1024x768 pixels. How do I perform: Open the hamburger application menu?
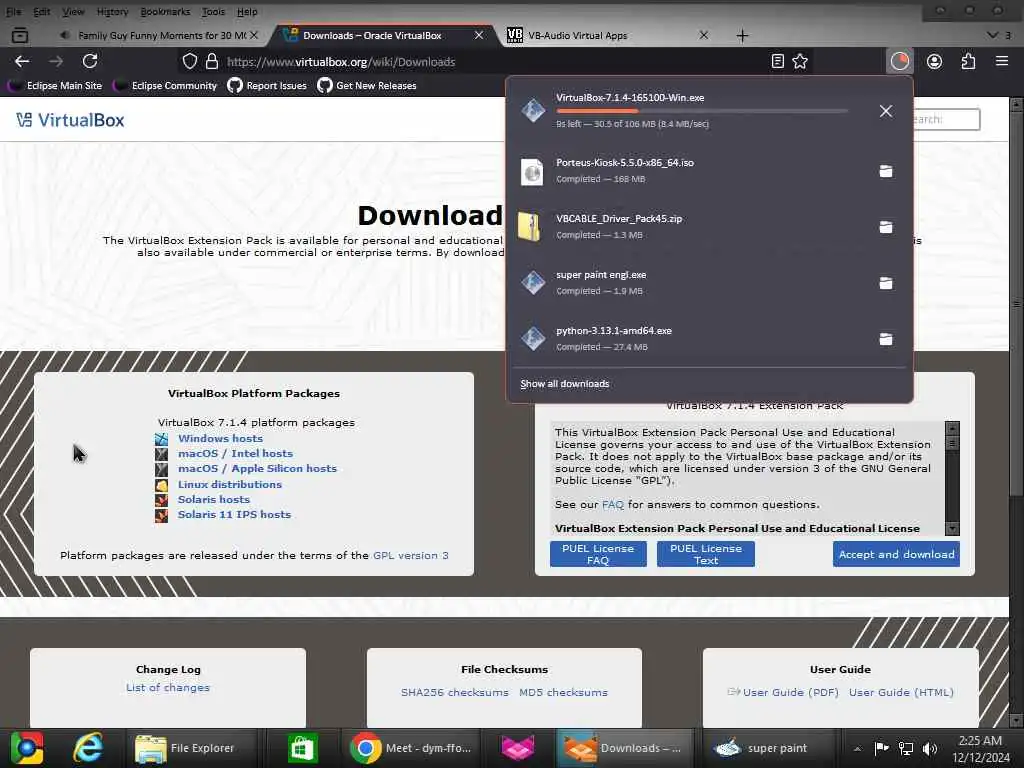click(1002, 61)
